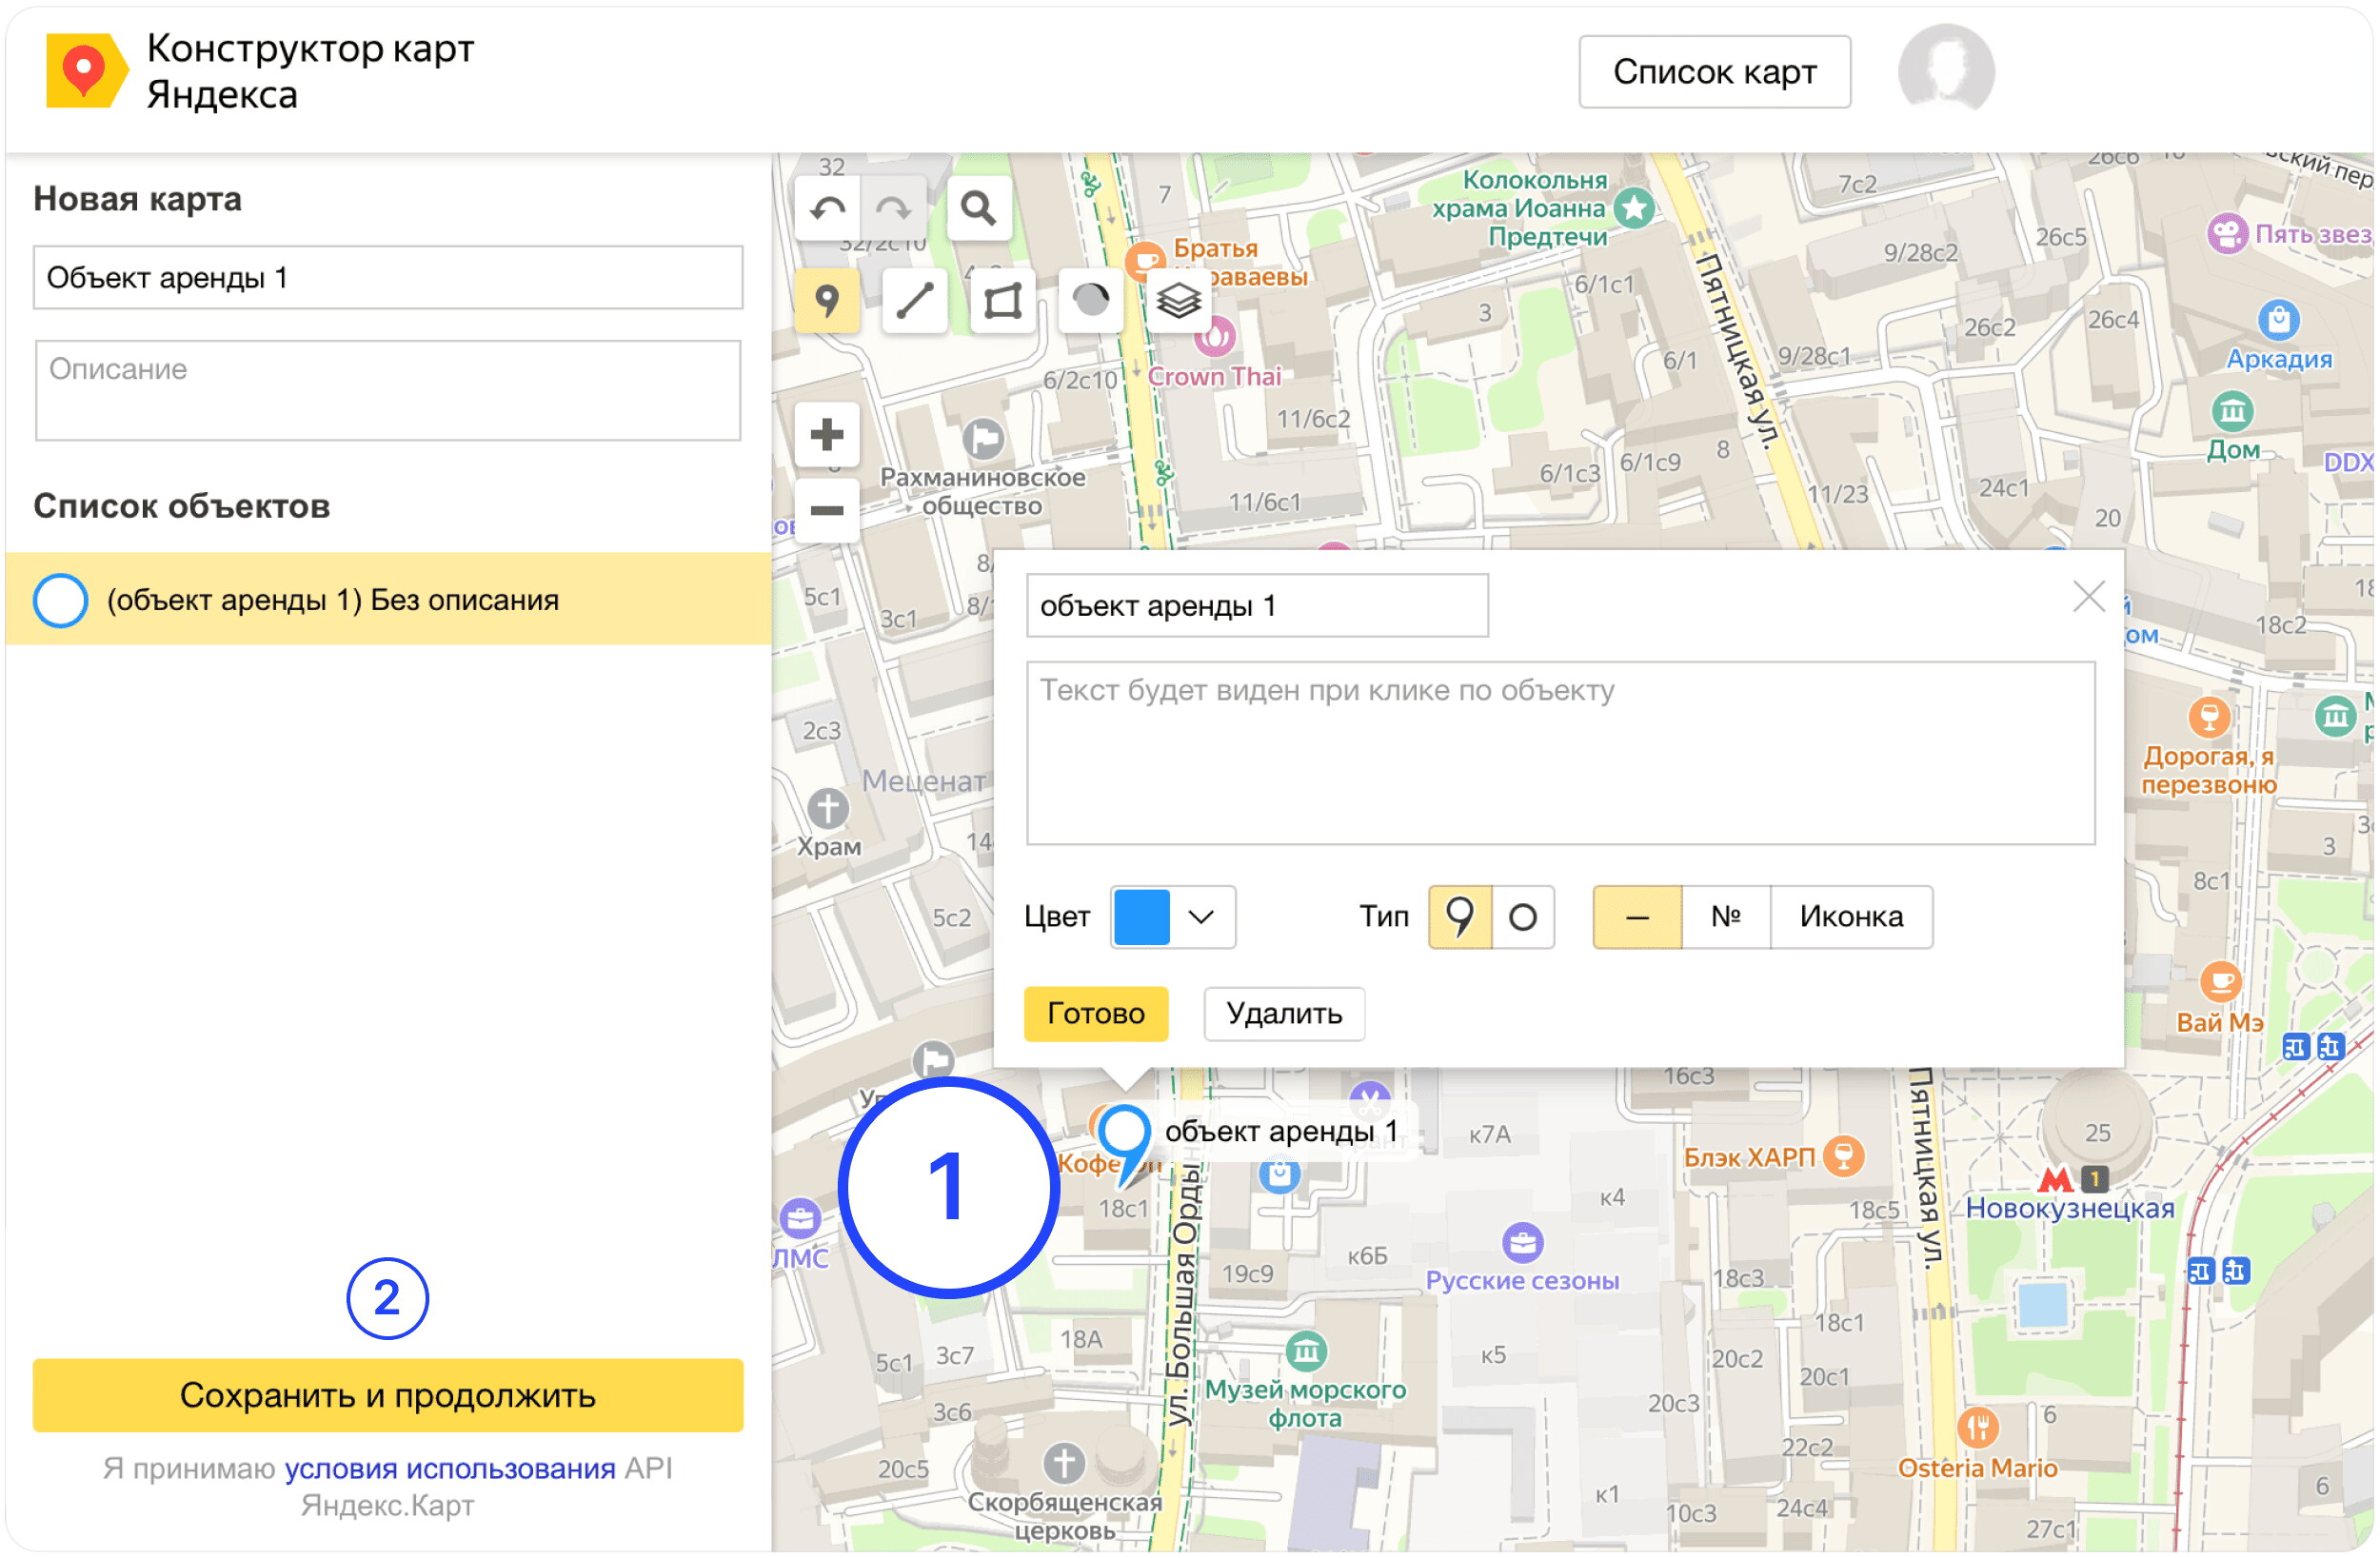Click the Новокузнецкая metro station icon
This screenshot has height=1558, width=2380.
click(2055, 1179)
